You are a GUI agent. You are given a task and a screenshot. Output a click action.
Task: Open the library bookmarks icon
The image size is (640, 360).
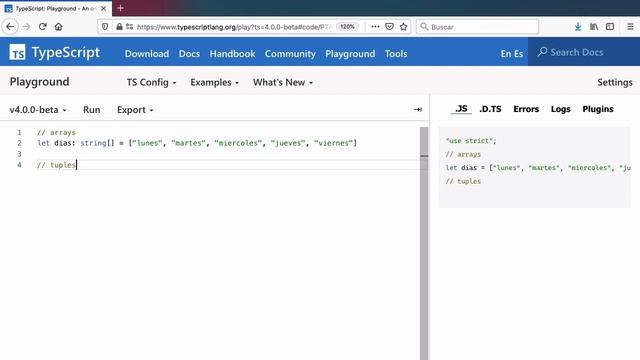594,27
